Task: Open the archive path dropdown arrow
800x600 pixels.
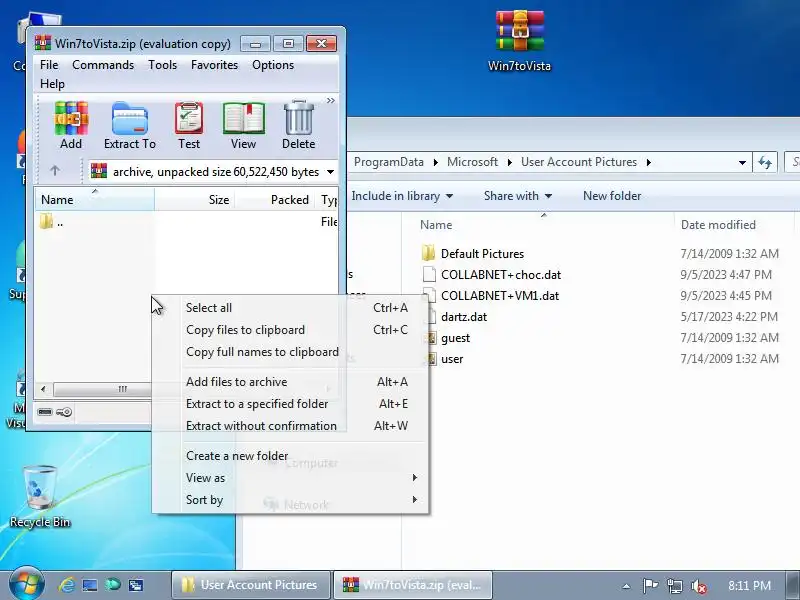Action: pyautogui.click(x=330, y=172)
